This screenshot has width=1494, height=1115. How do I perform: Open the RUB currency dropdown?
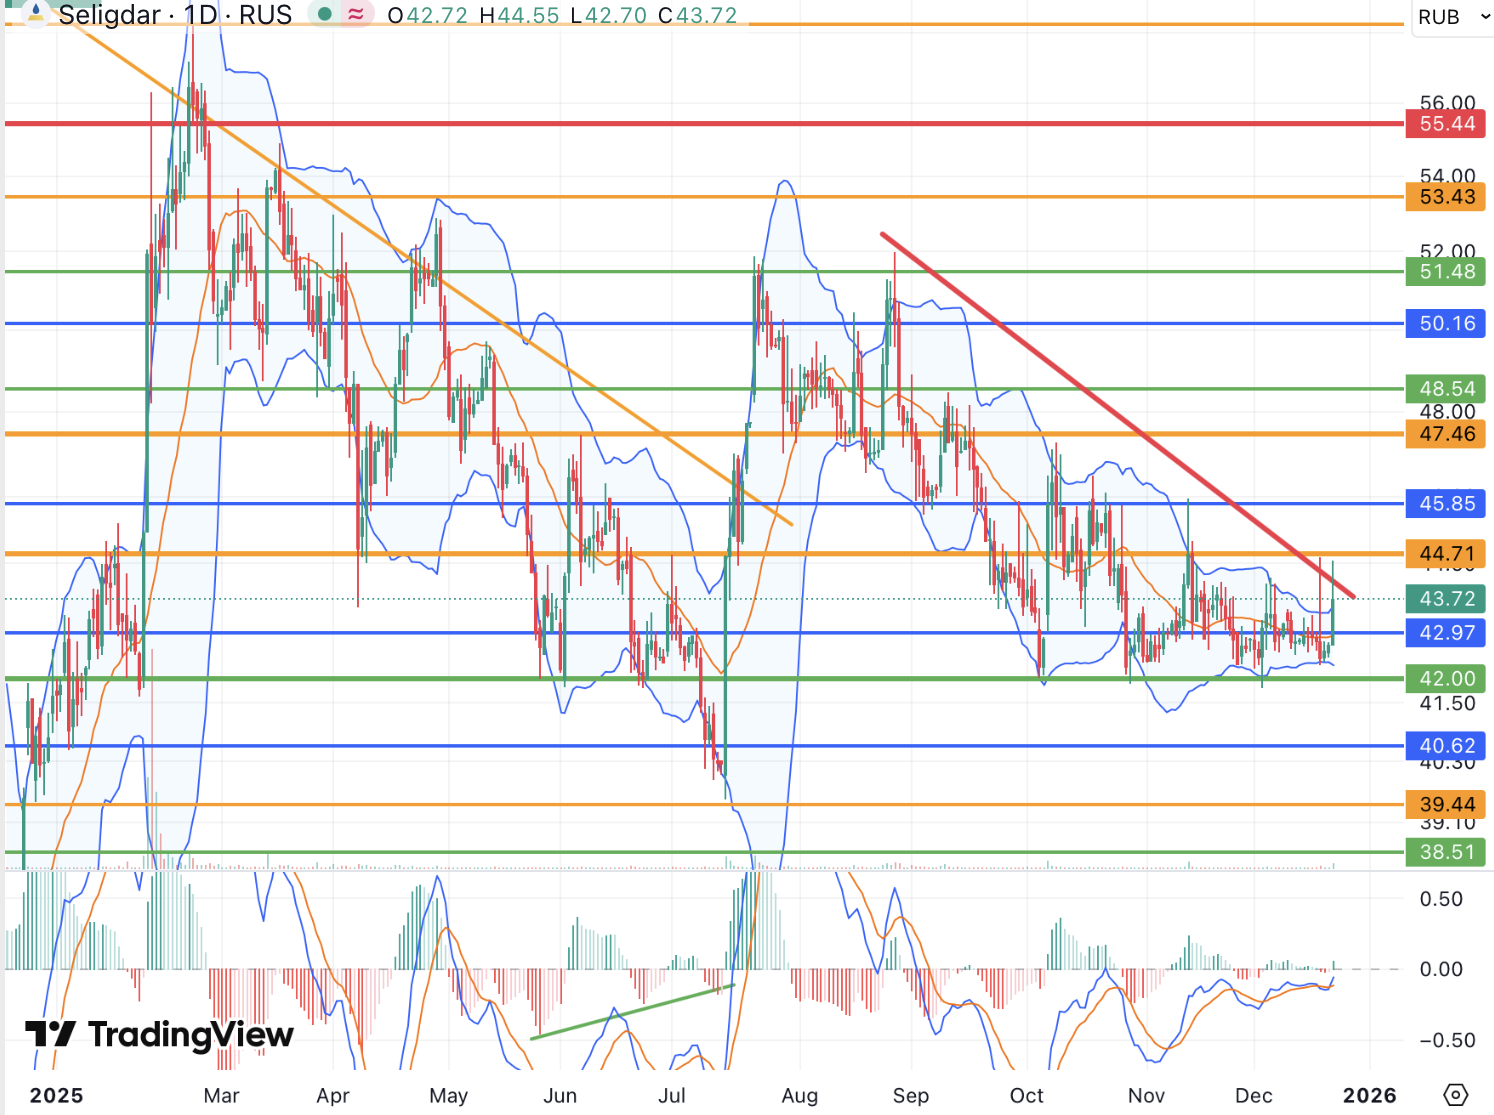tap(1452, 17)
